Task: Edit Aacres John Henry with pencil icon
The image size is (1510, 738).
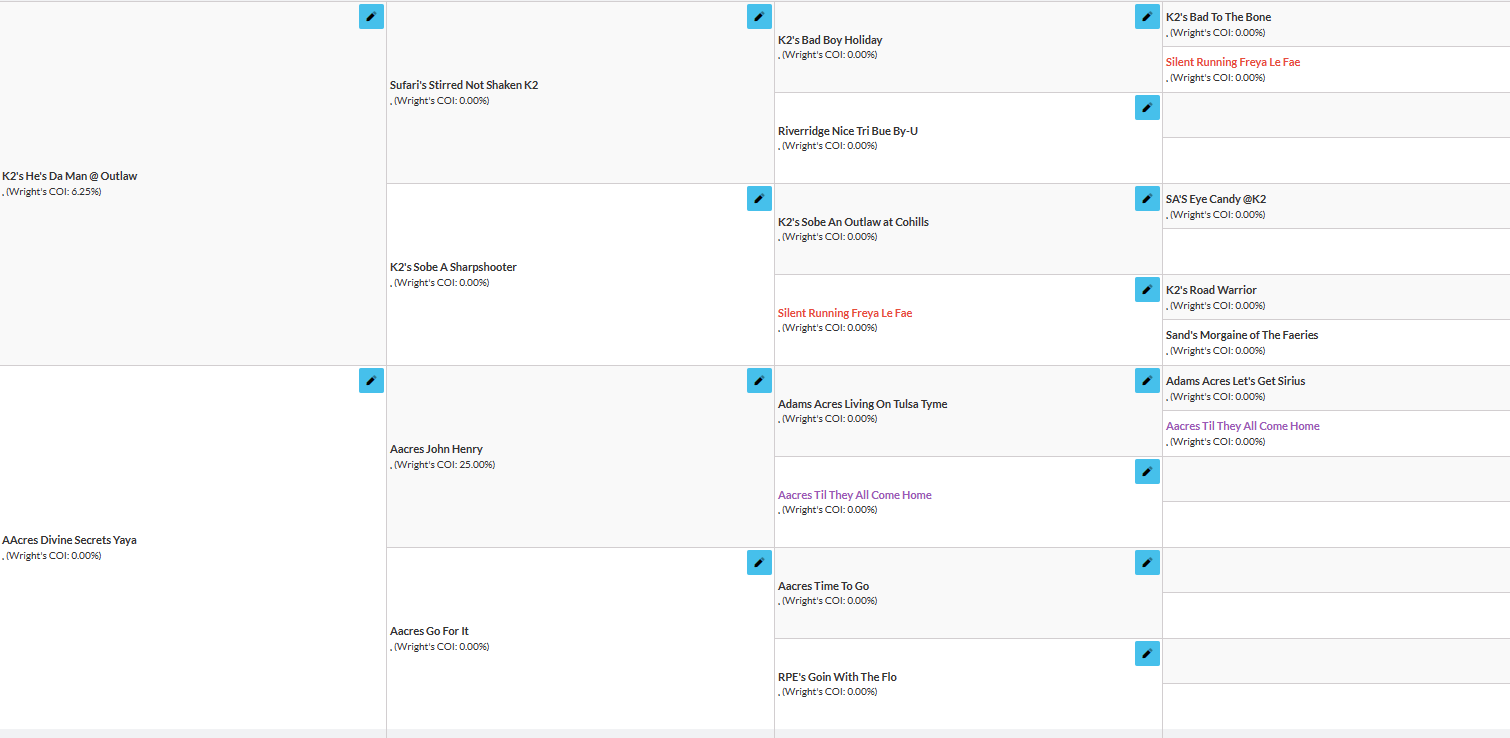Action: click(759, 380)
